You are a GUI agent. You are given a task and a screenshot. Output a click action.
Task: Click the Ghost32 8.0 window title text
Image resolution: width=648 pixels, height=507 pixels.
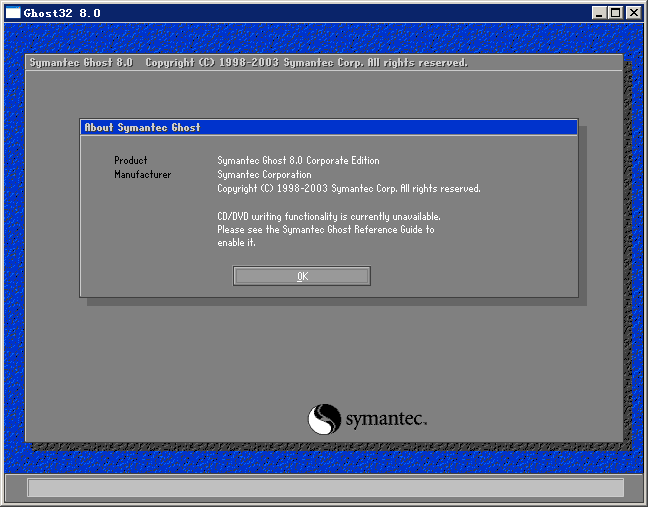coord(62,13)
